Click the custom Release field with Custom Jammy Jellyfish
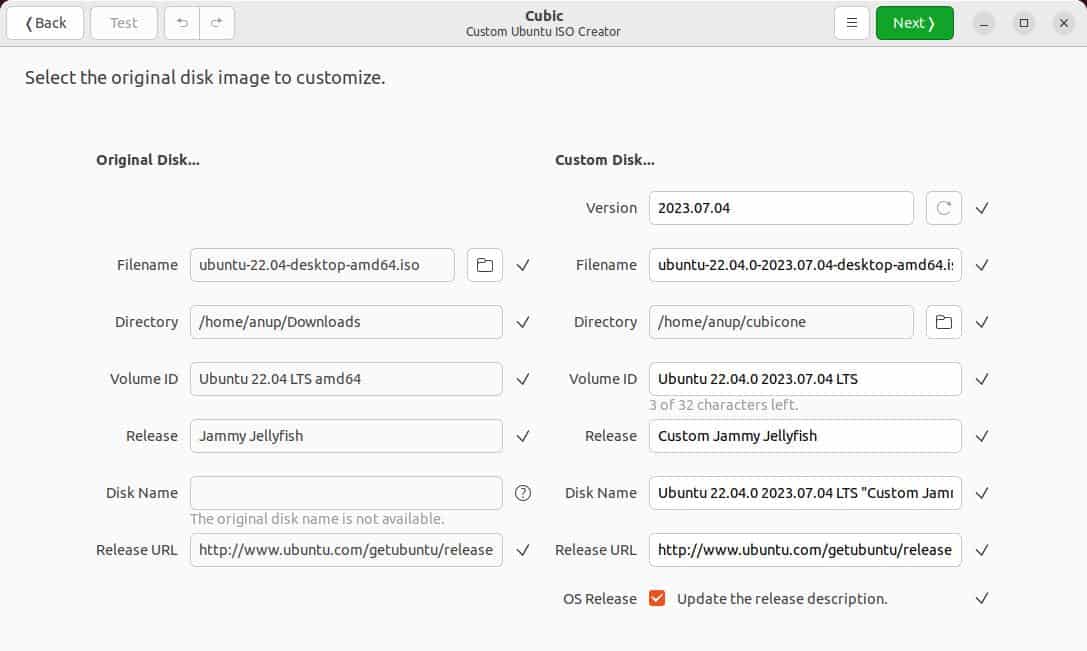Screen dimensions: 1087x651 click(804, 436)
